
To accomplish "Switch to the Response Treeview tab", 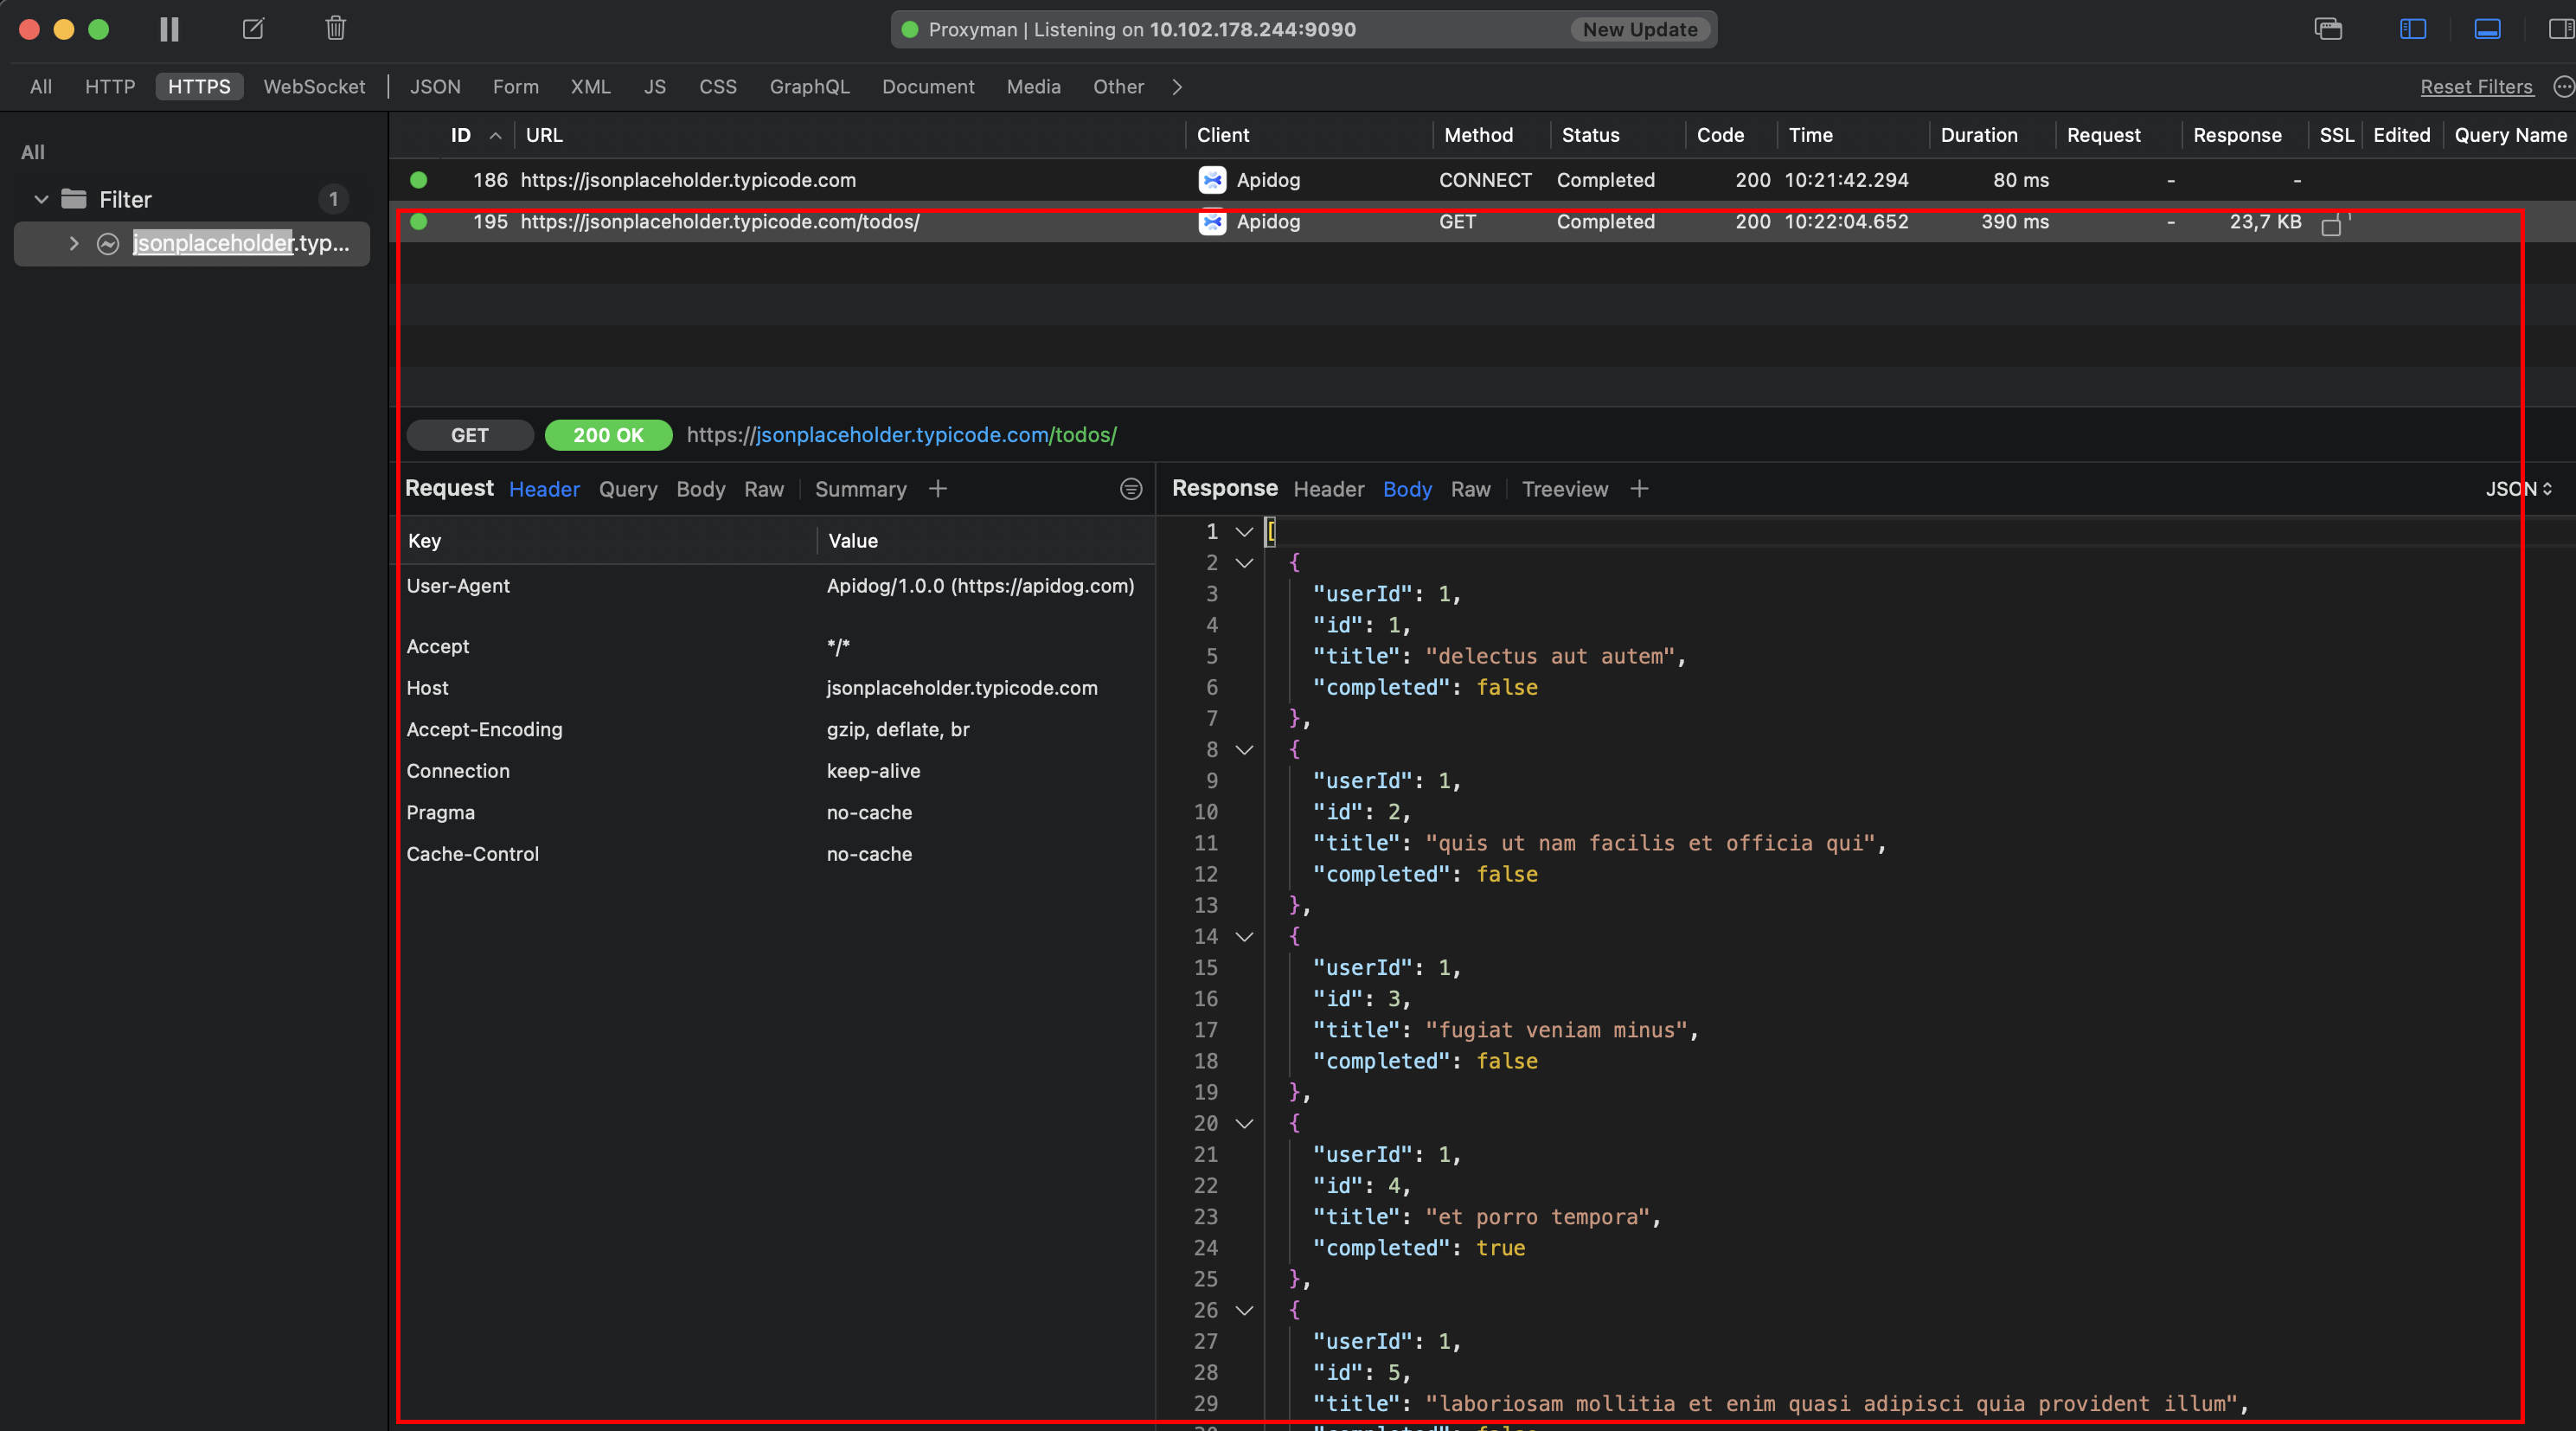I will click(x=1564, y=489).
